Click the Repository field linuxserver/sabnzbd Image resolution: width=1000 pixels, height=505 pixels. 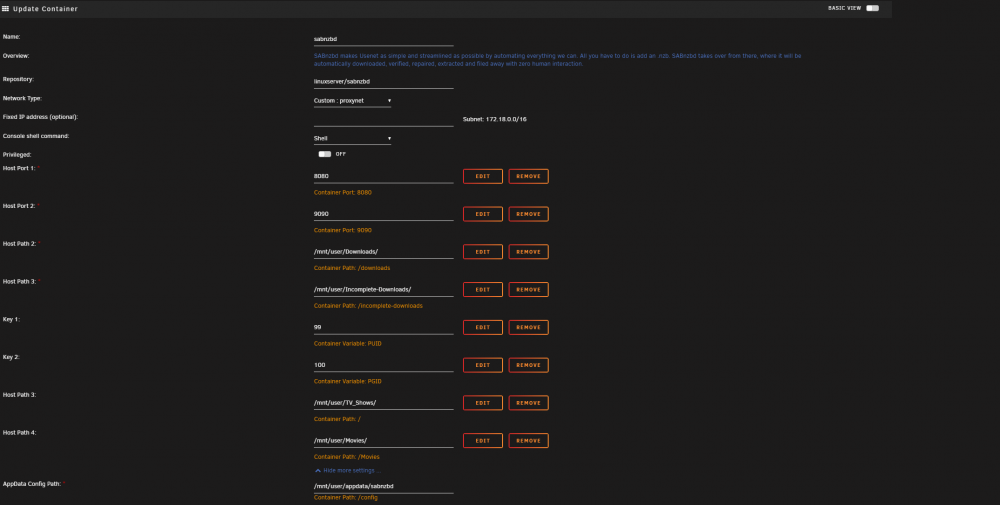pos(383,82)
